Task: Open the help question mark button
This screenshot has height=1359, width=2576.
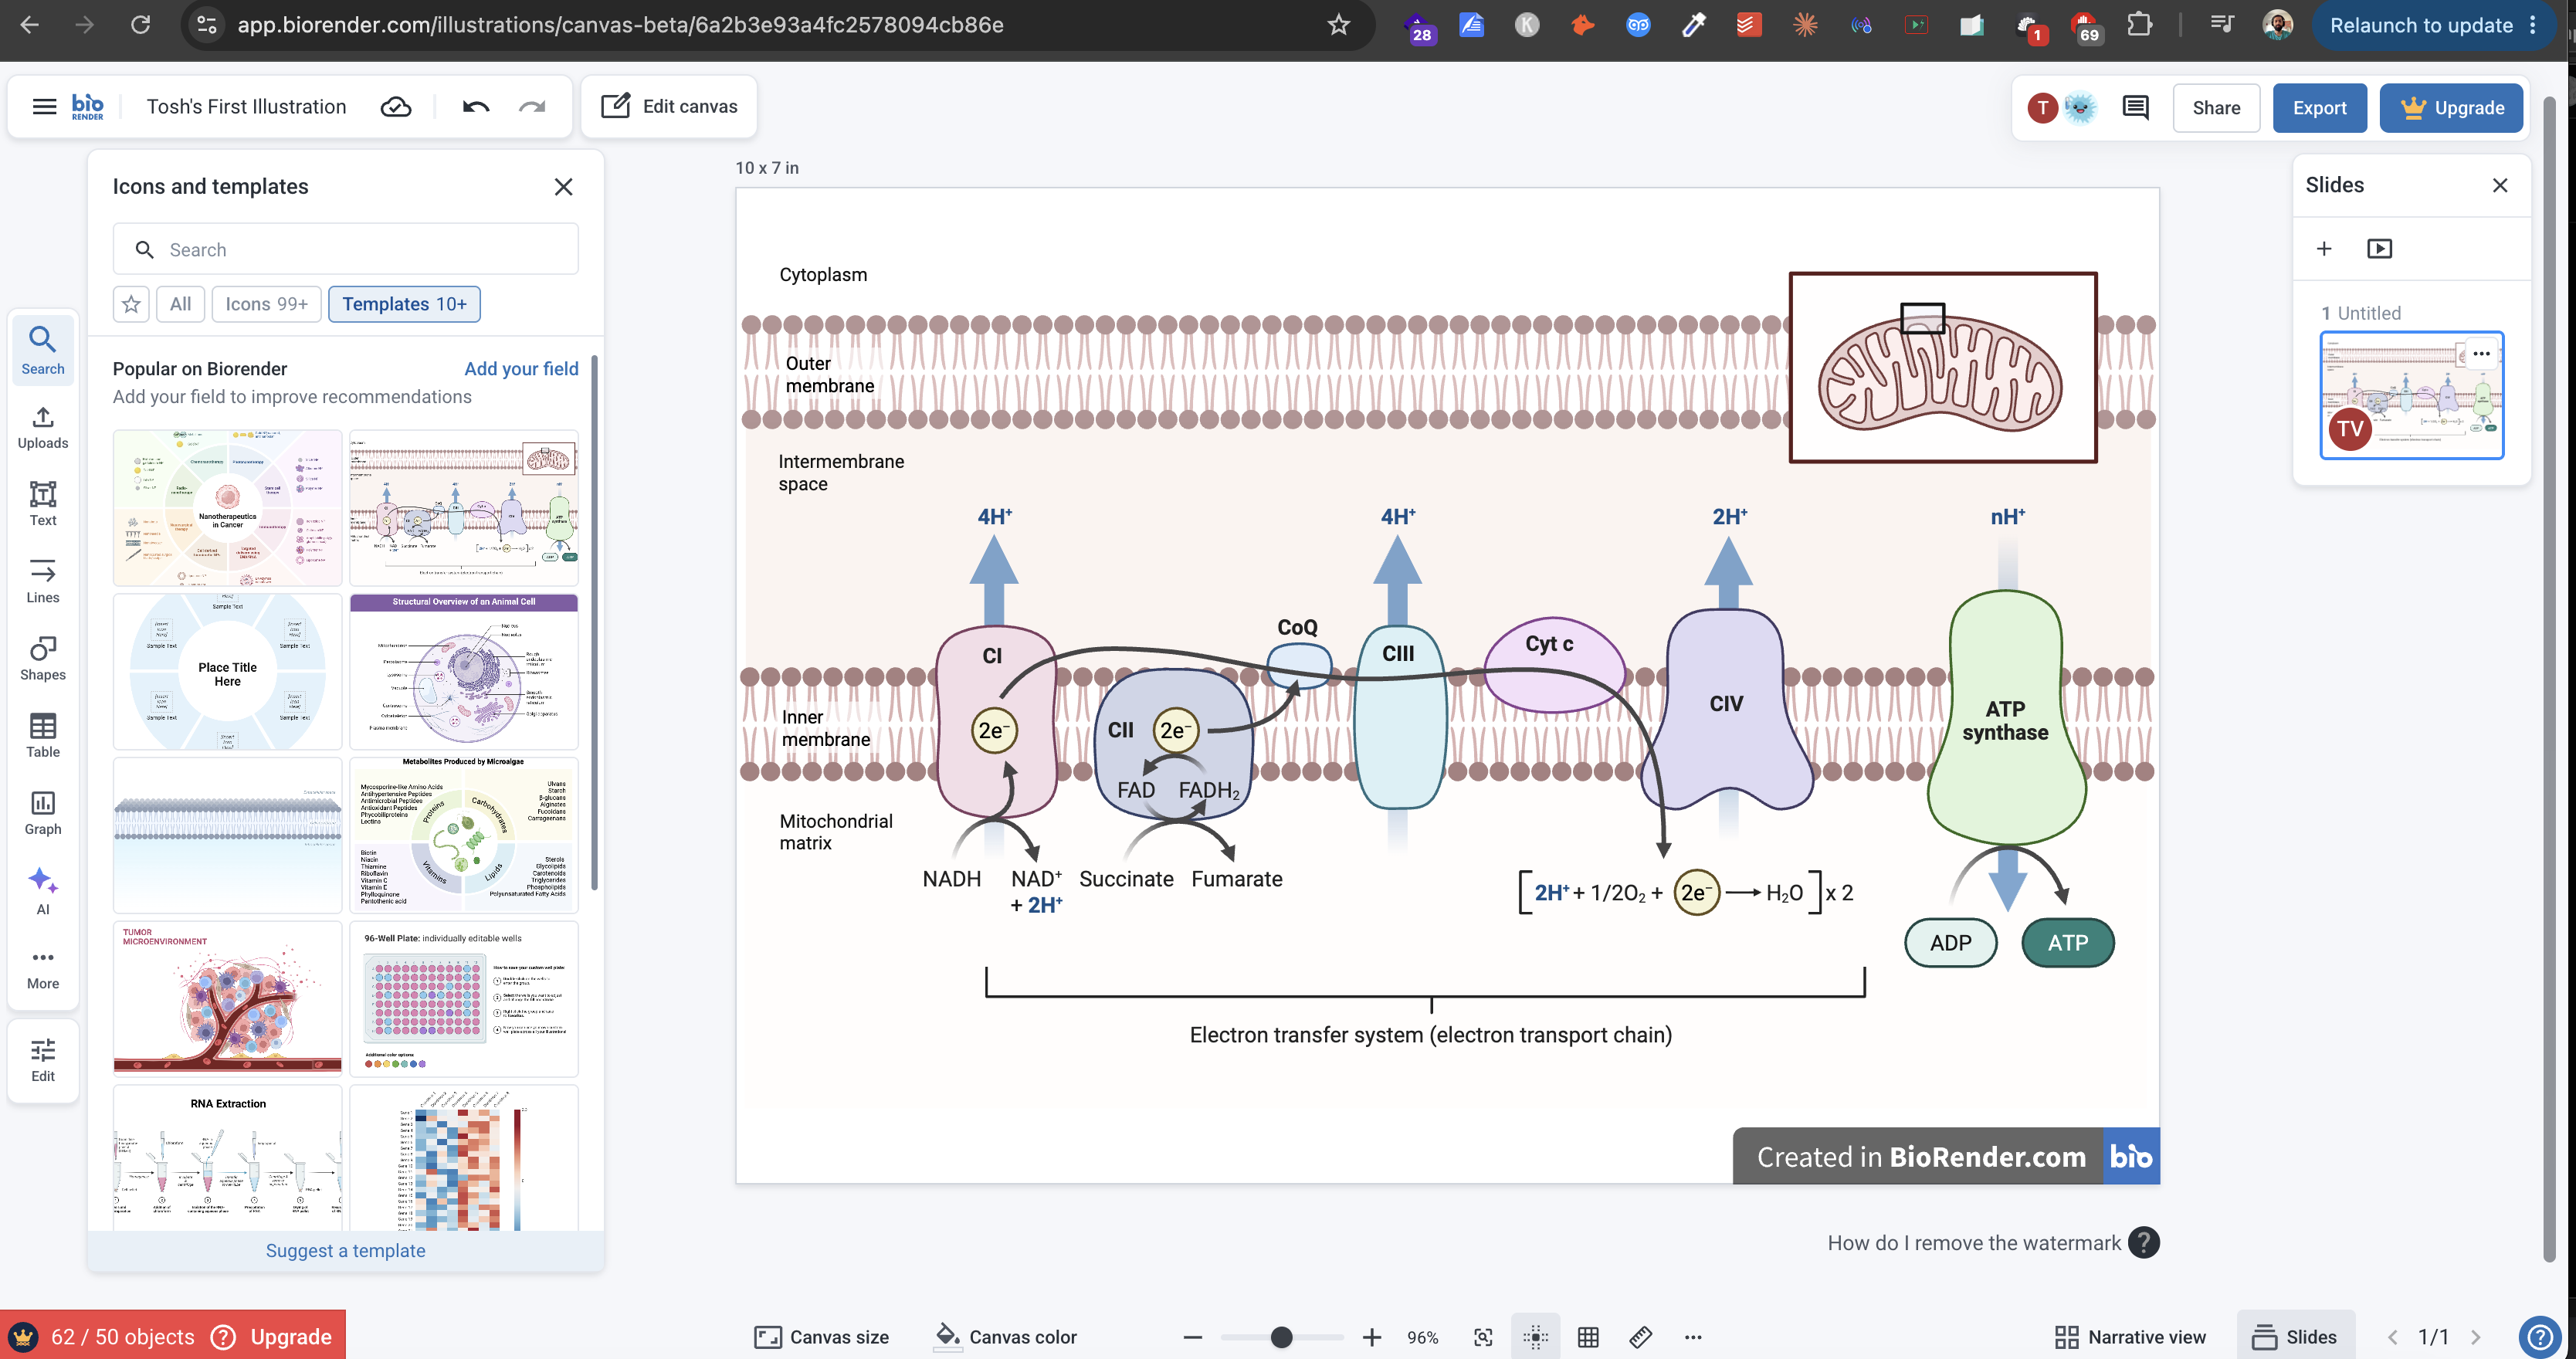Action: point(2540,1336)
